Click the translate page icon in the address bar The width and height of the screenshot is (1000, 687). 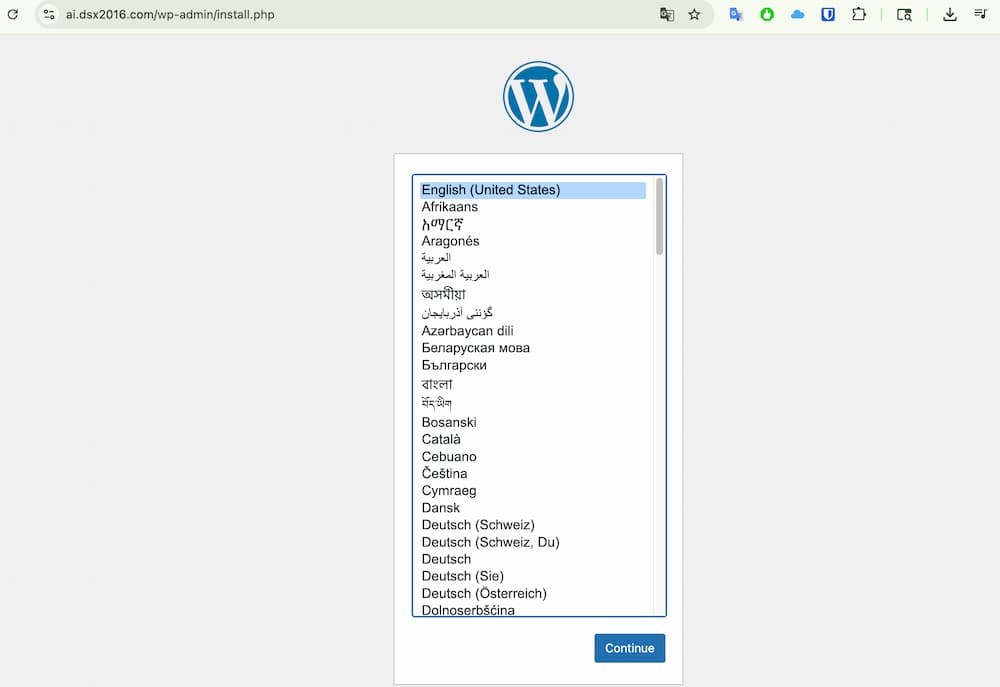[x=666, y=14]
